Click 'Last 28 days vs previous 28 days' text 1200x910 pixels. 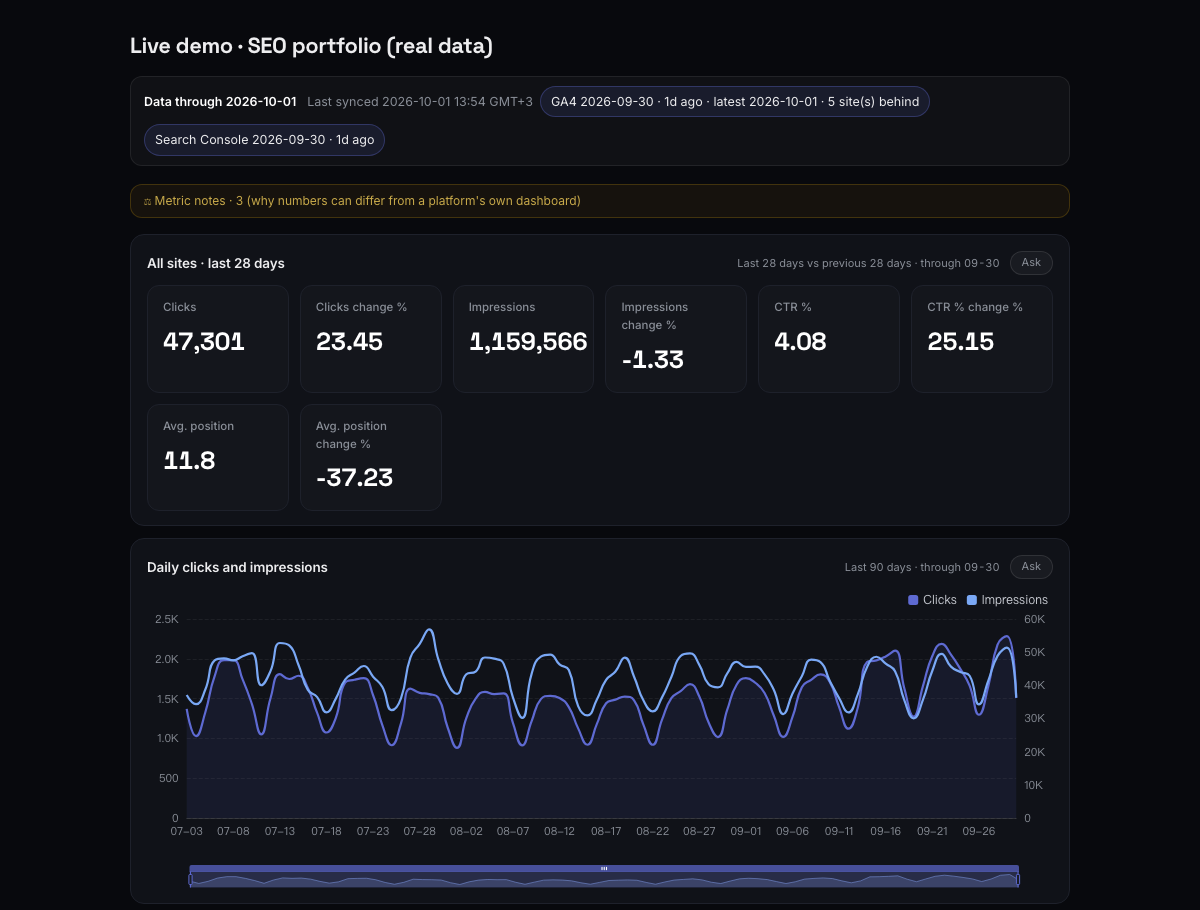[824, 263]
